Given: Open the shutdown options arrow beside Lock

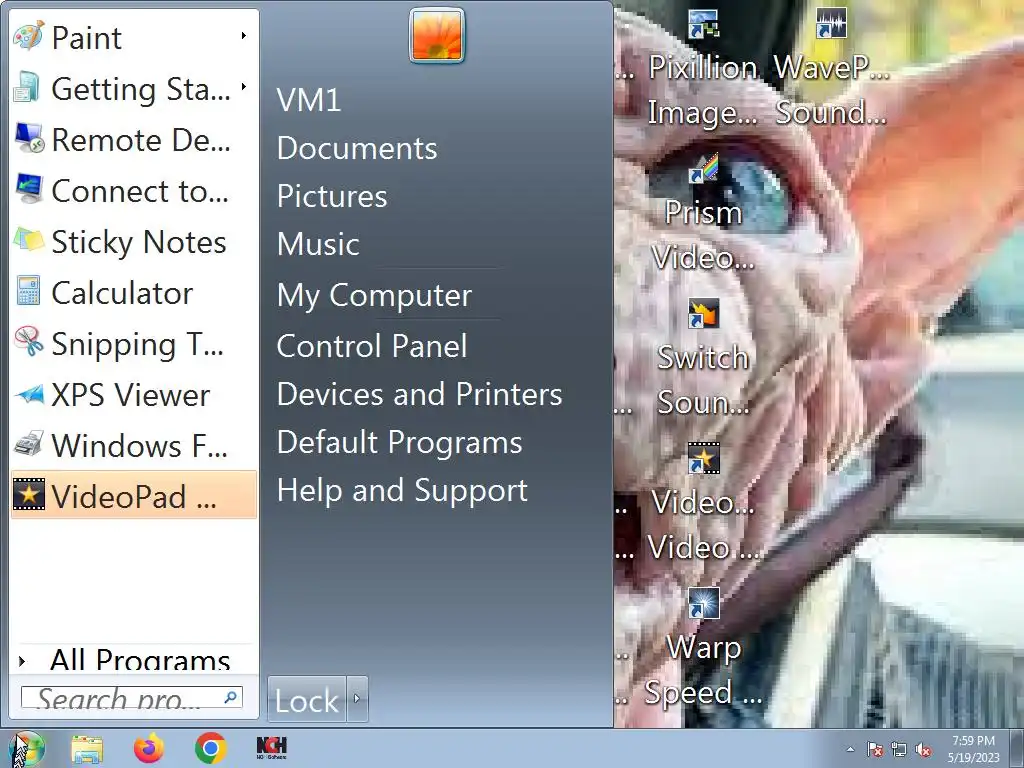Looking at the screenshot, I should click(x=357, y=699).
